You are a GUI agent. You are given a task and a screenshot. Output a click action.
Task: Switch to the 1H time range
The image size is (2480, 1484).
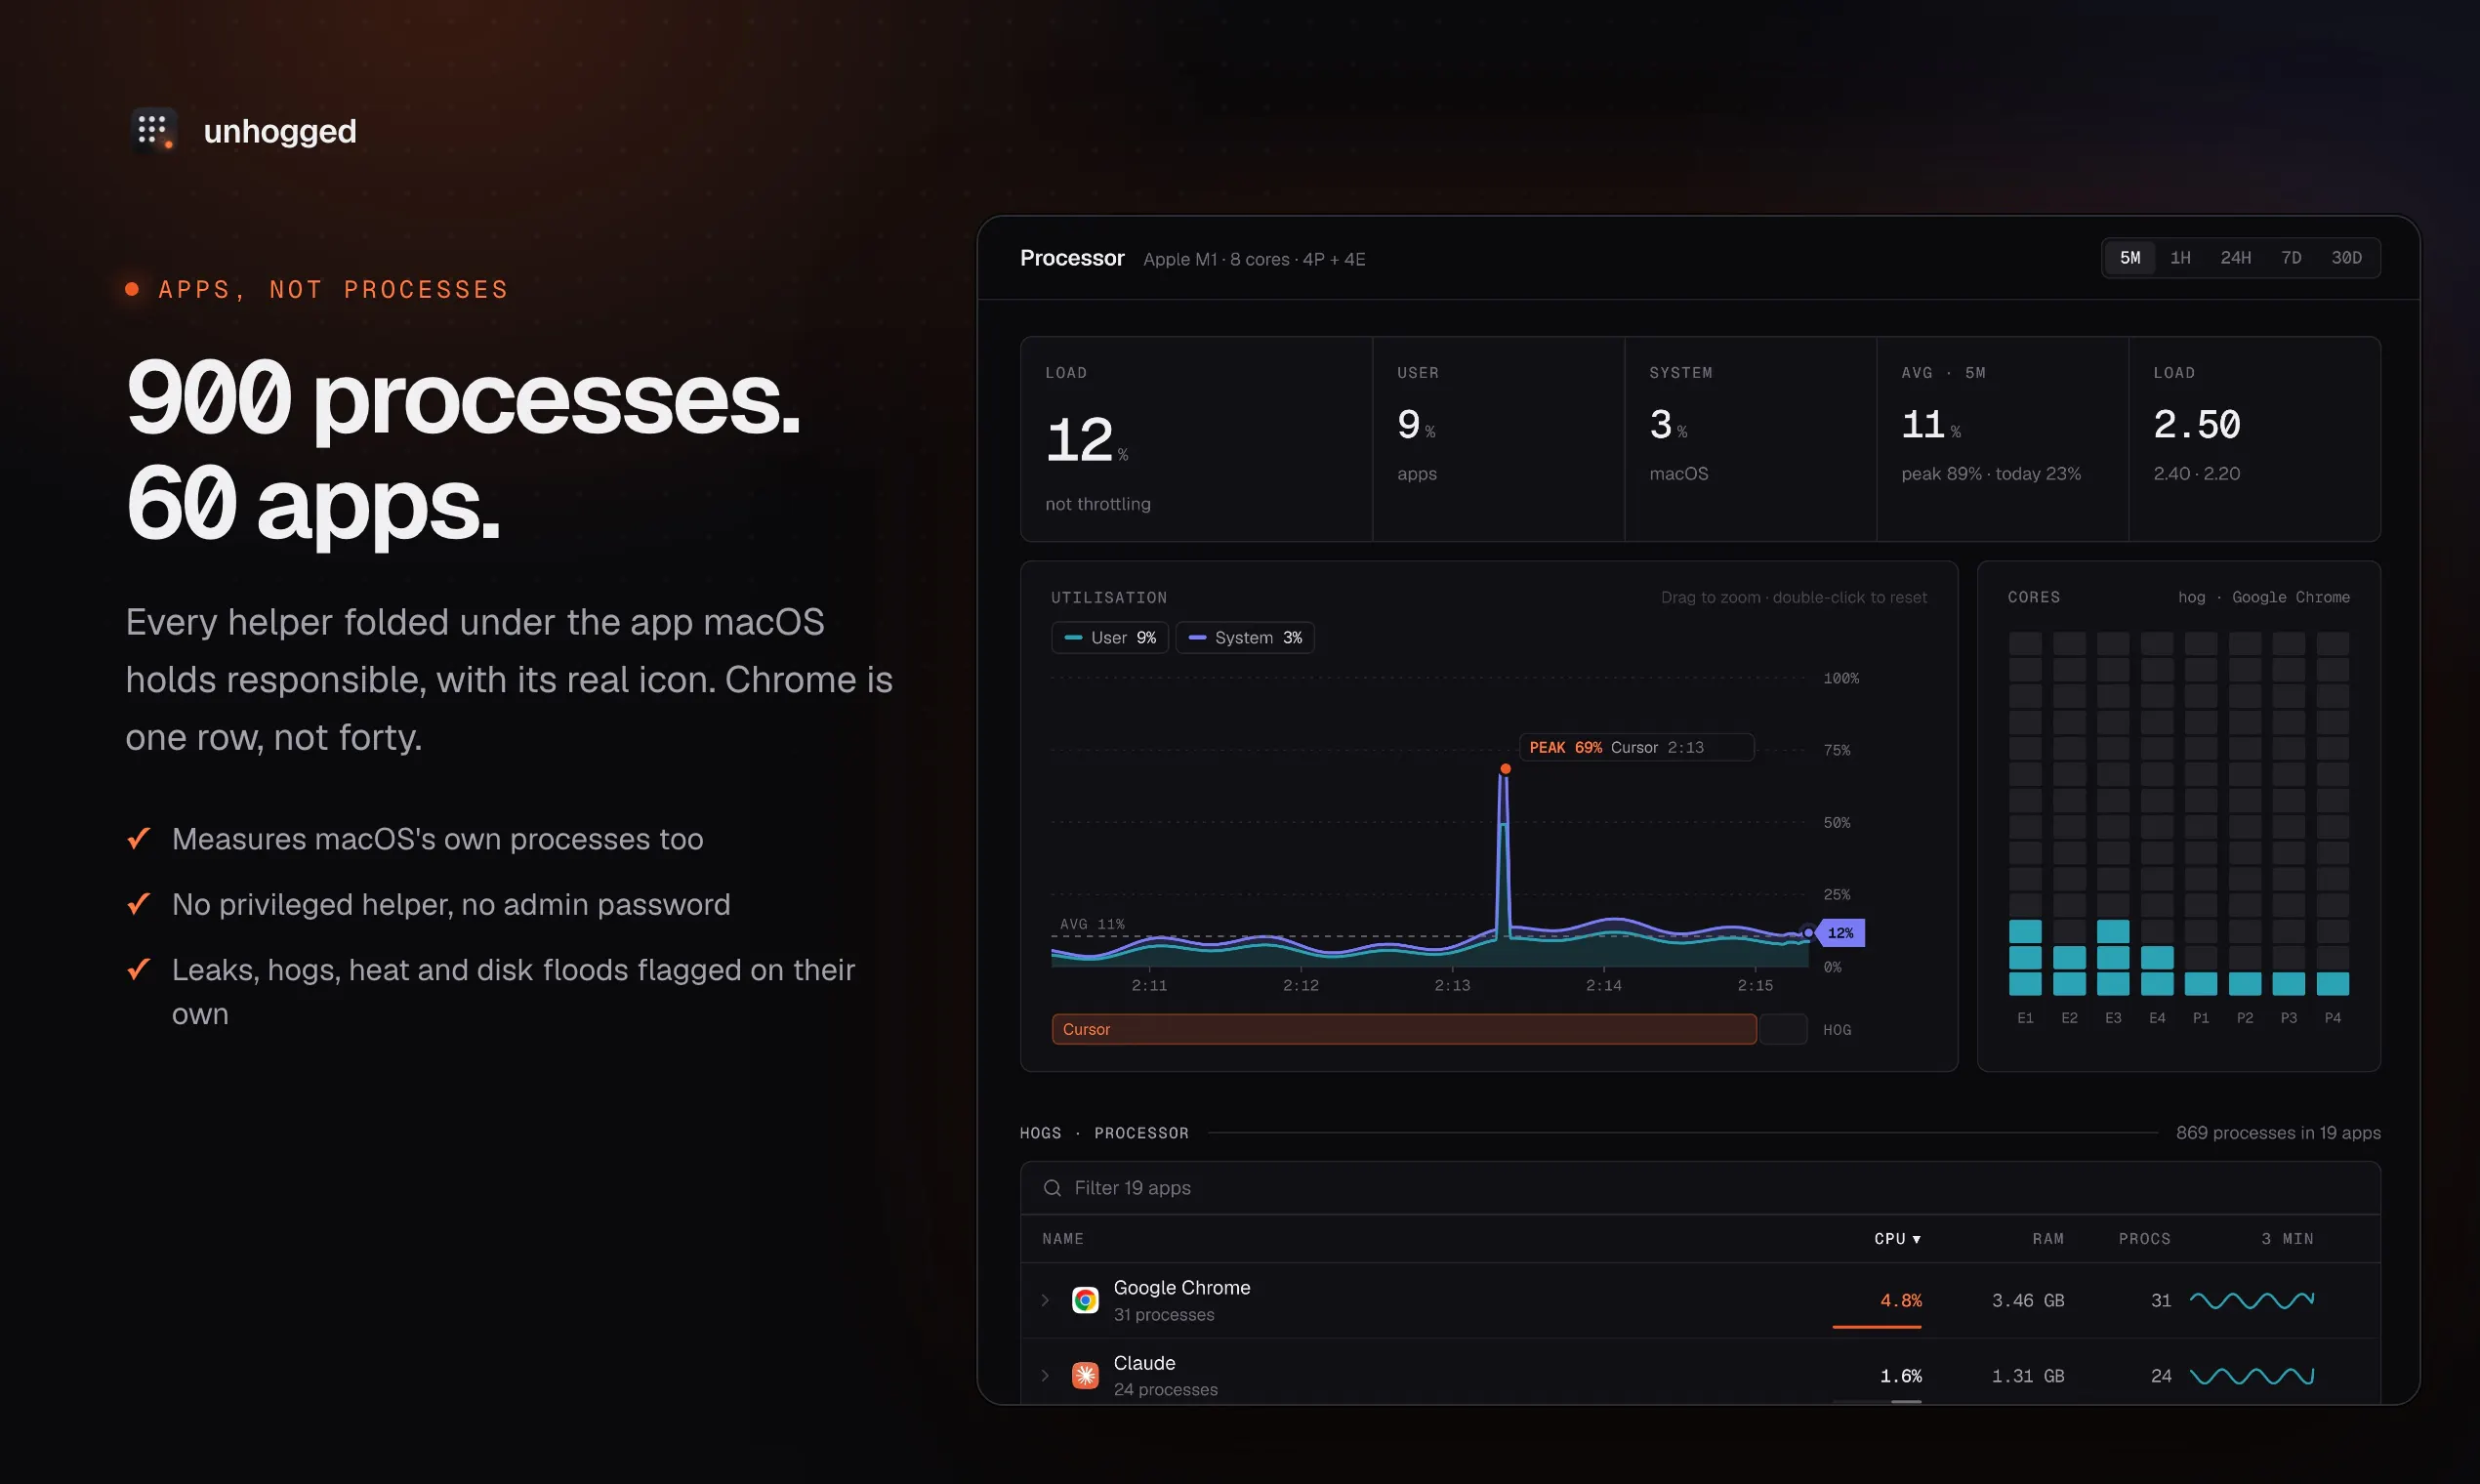(x=2180, y=258)
